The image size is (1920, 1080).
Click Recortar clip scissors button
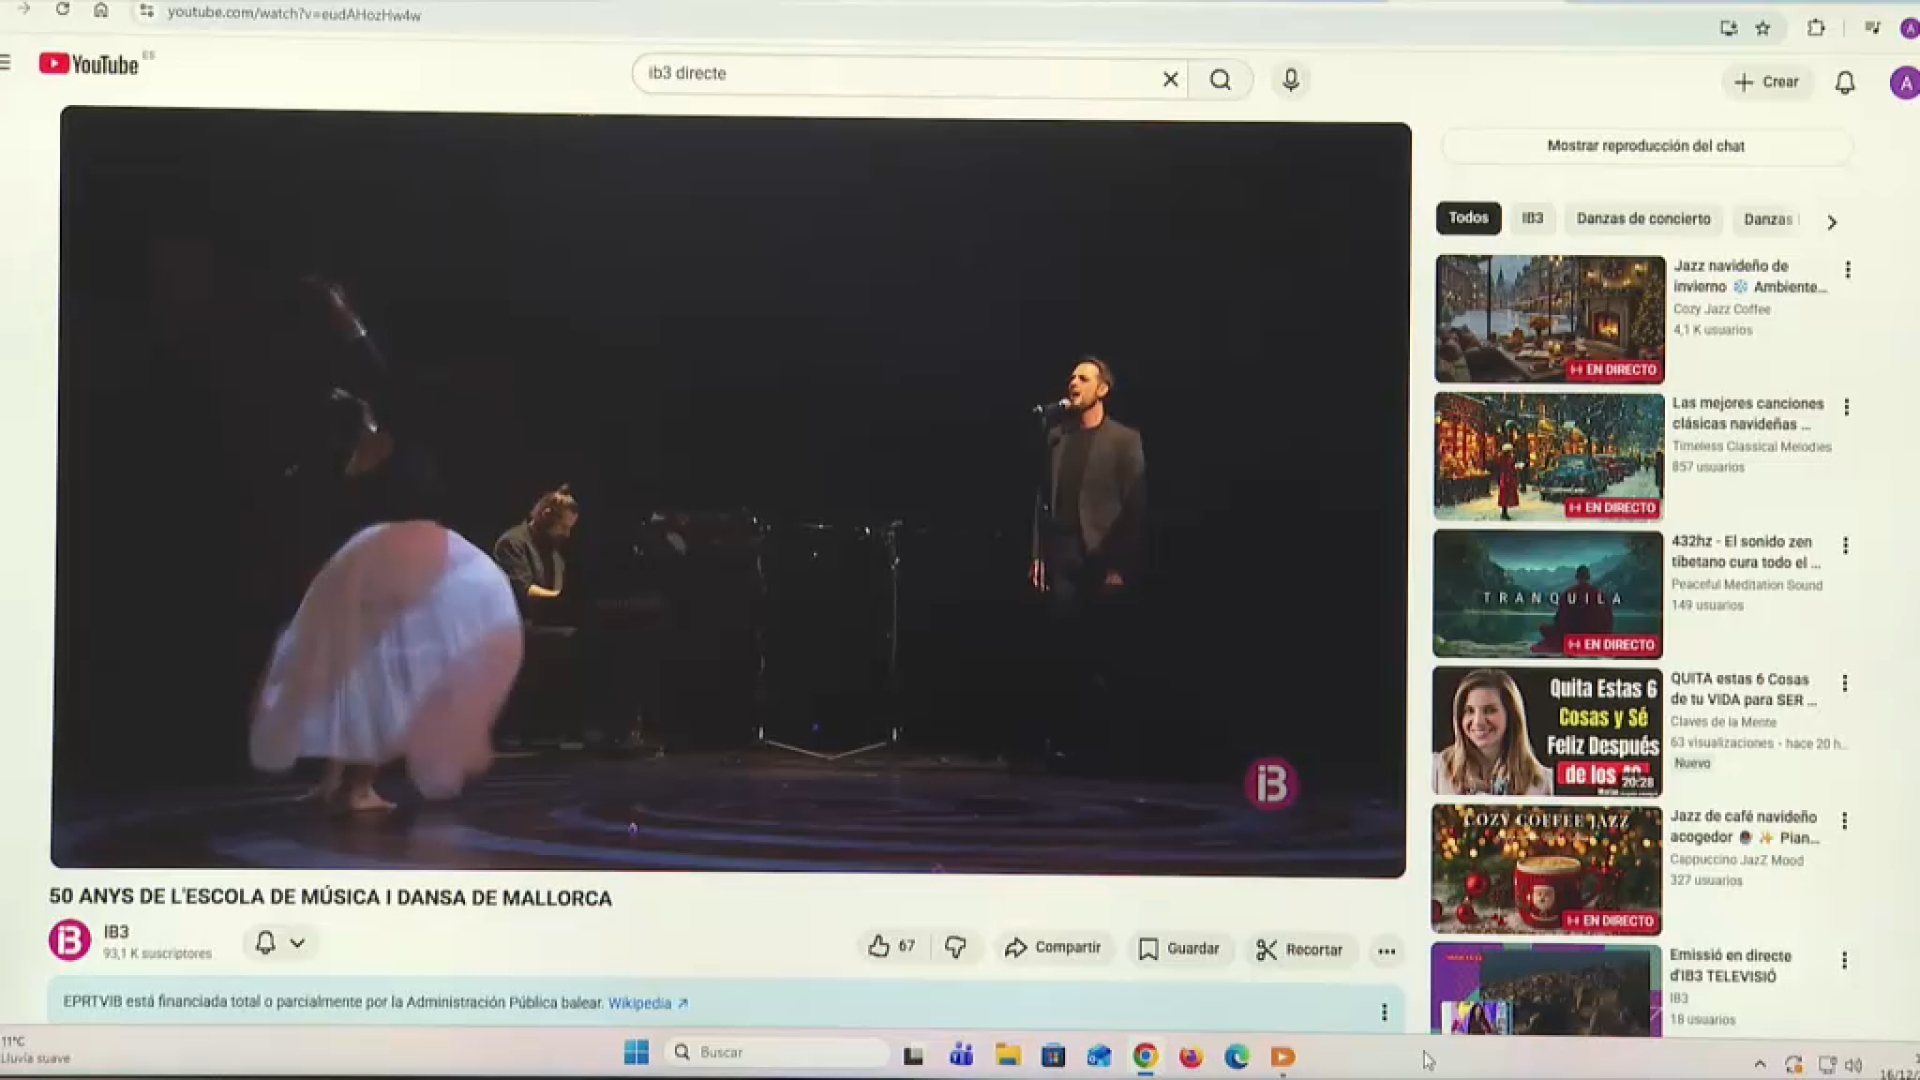click(1299, 950)
